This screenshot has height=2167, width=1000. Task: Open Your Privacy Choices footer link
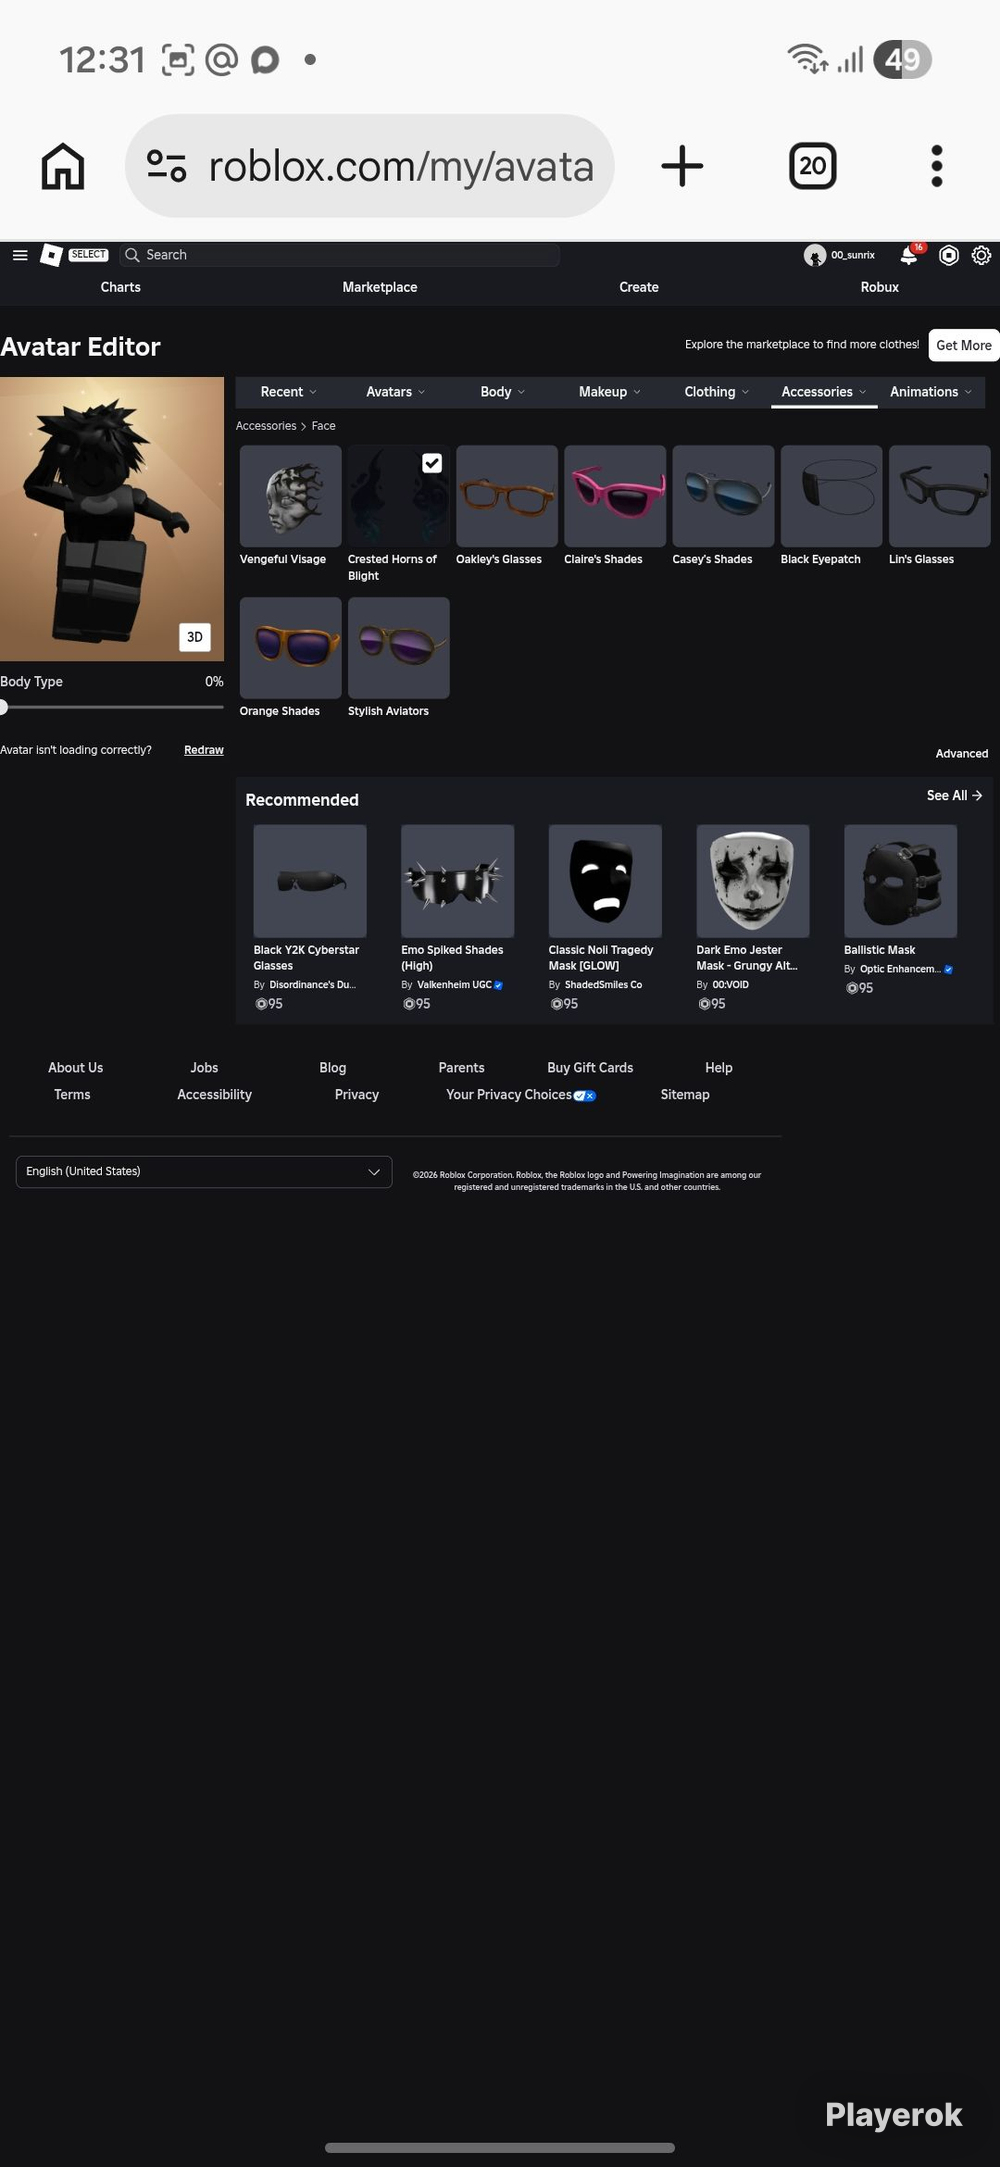(521, 1095)
